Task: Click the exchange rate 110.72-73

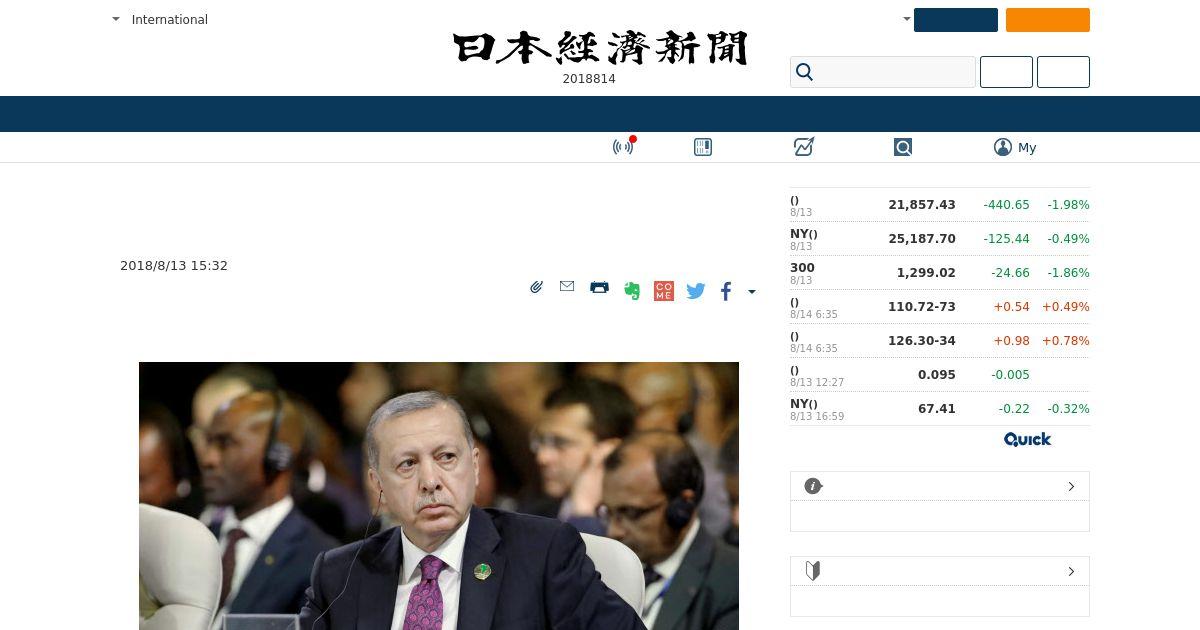Action: click(922, 307)
